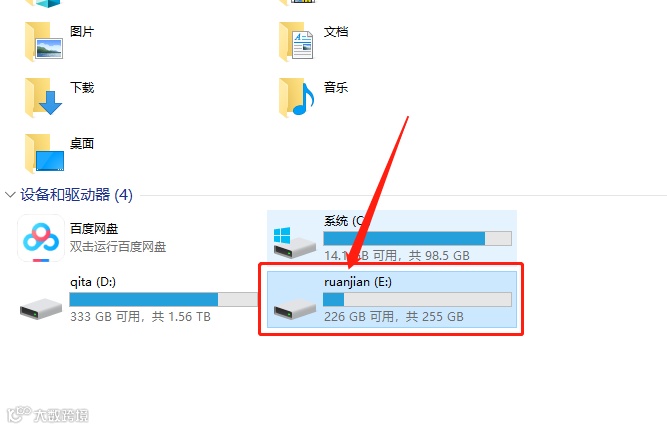Click the 设备和驱动器 (4) group header
Viewport: 667px width, 429px height.
(x=77, y=195)
